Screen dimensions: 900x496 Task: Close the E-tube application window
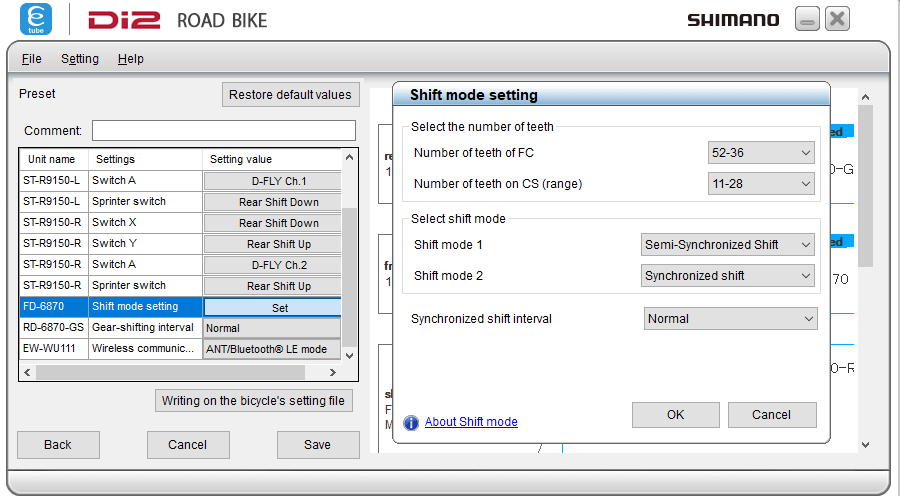click(x=837, y=19)
